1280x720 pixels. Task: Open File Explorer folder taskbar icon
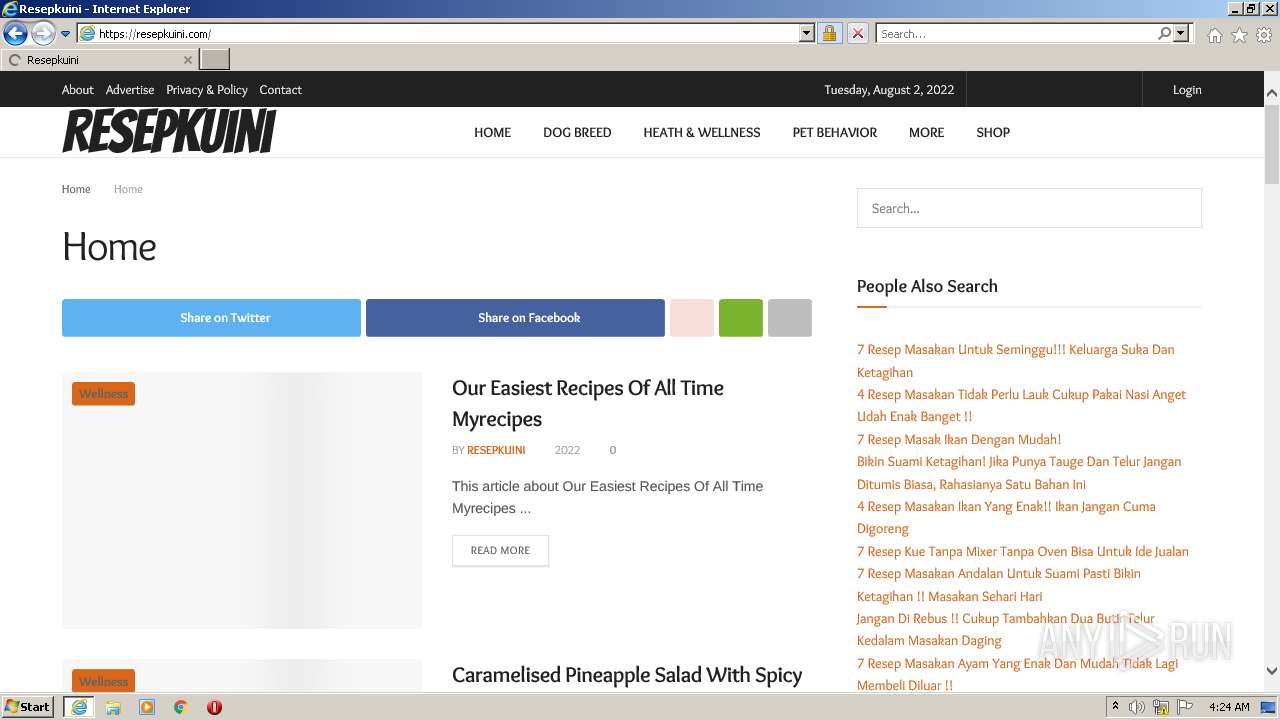[113, 707]
